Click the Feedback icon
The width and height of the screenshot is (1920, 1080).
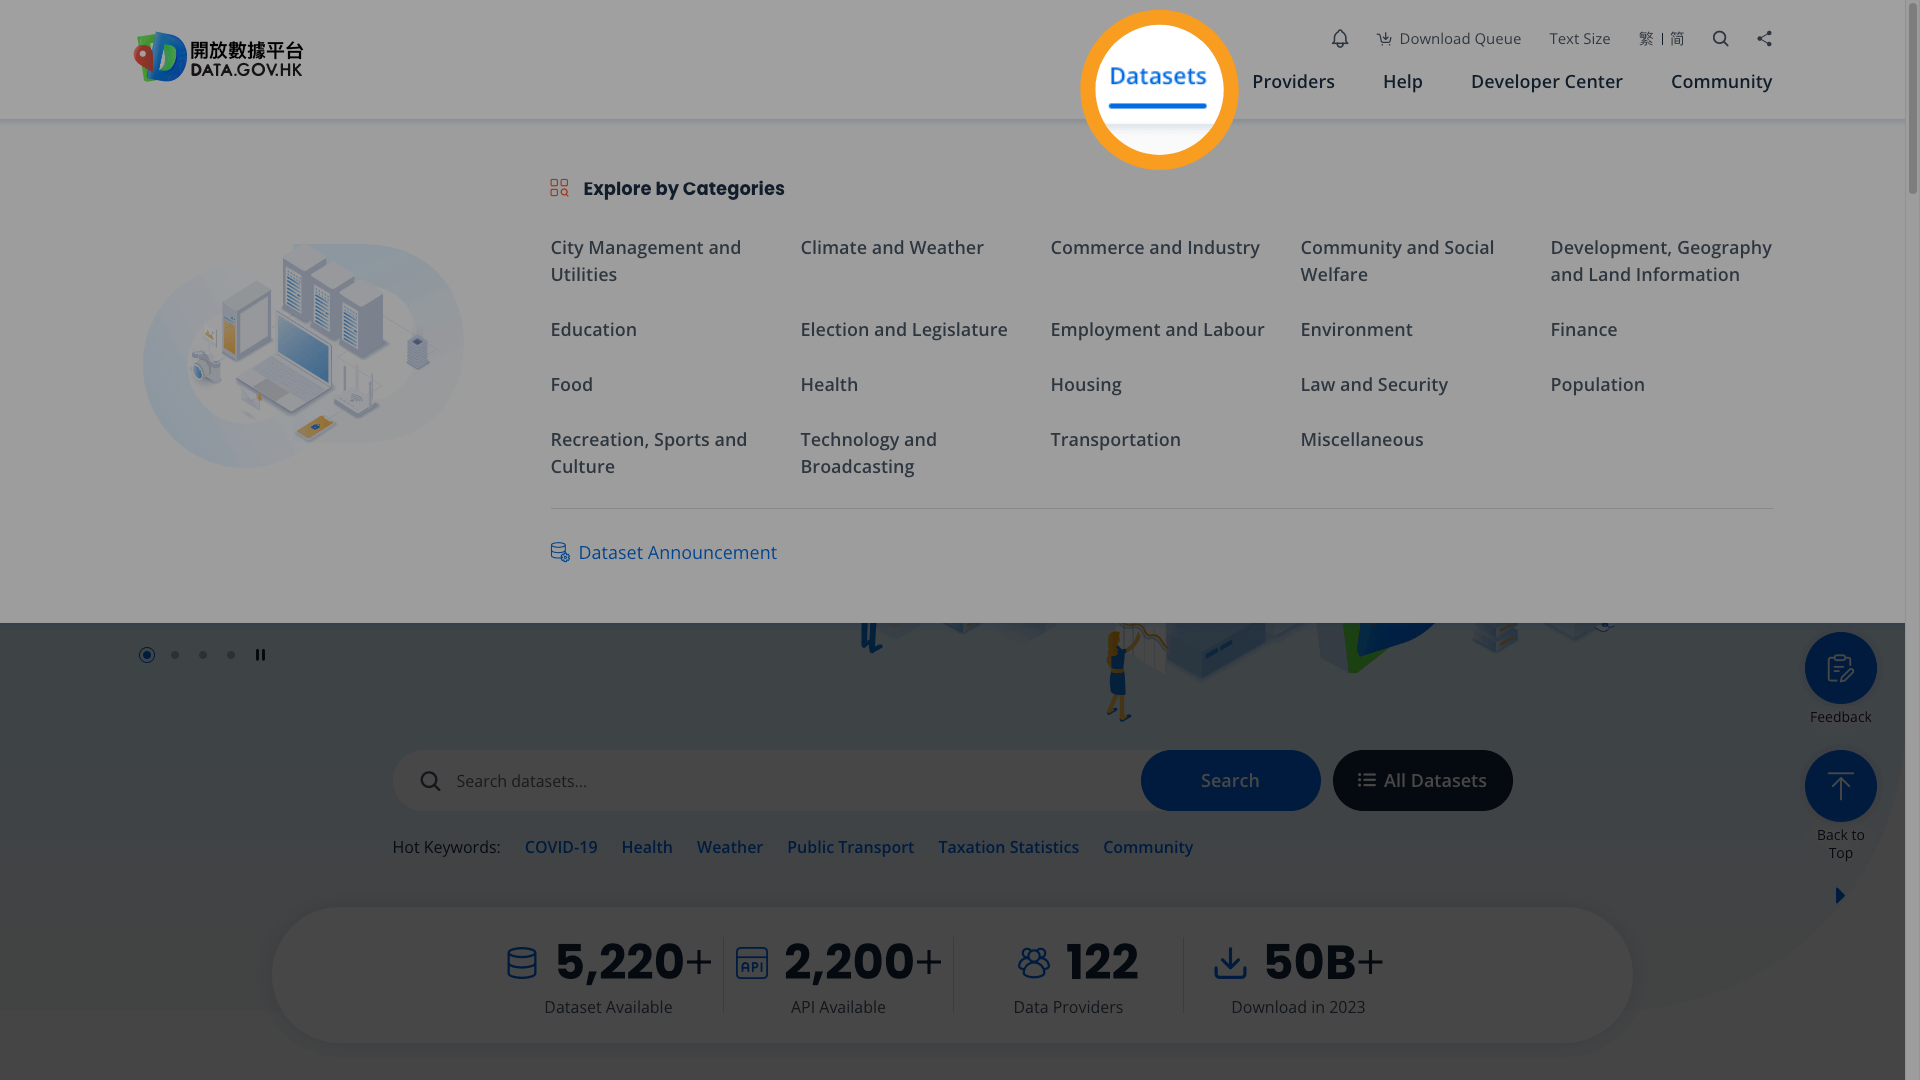pyautogui.click(x=1840, y=668)
